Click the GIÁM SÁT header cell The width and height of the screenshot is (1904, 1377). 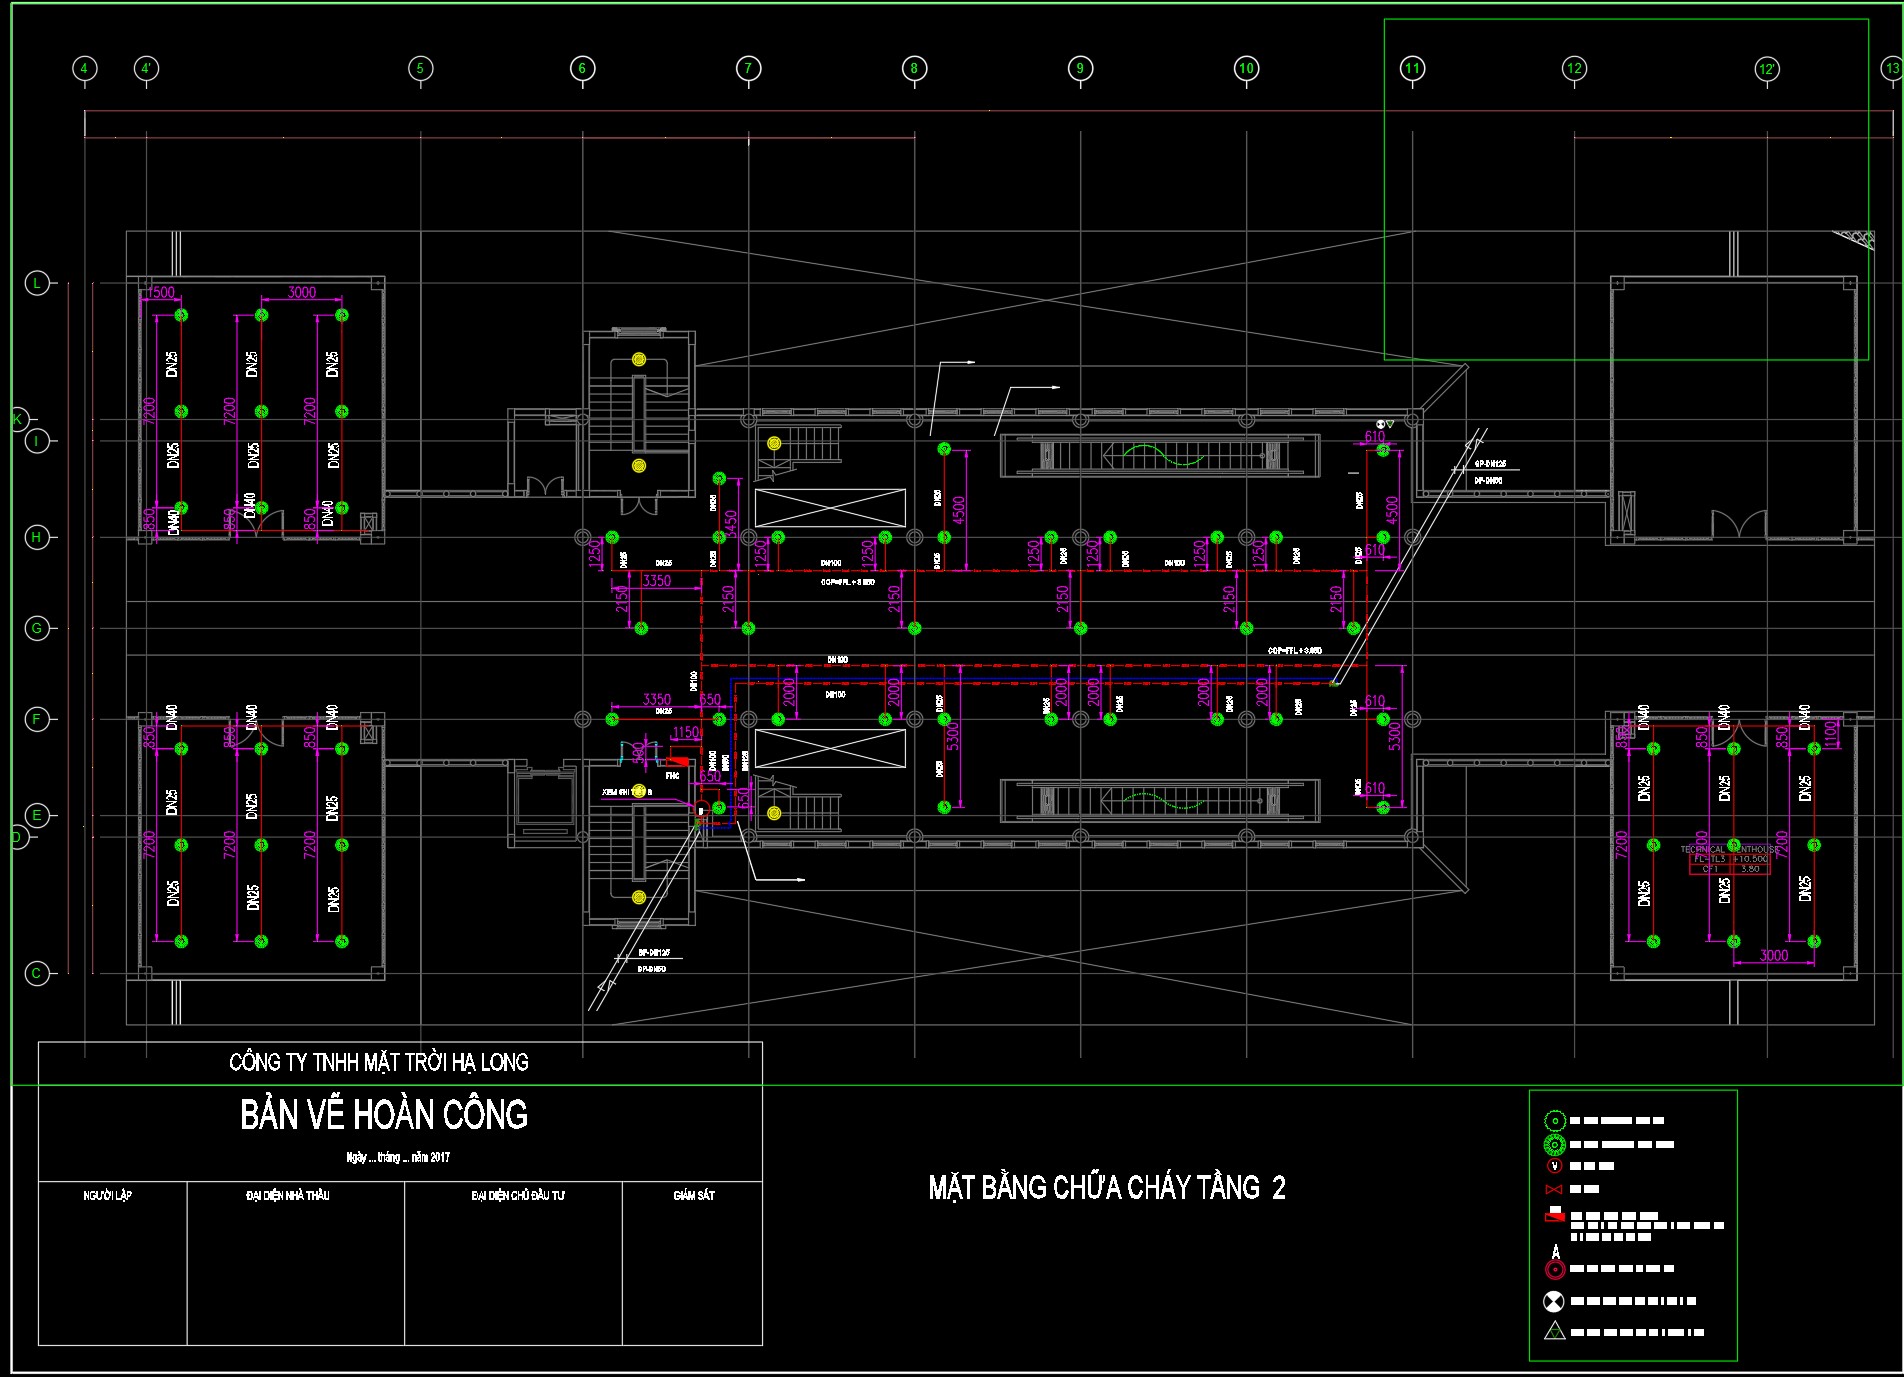coord(694,1195)
